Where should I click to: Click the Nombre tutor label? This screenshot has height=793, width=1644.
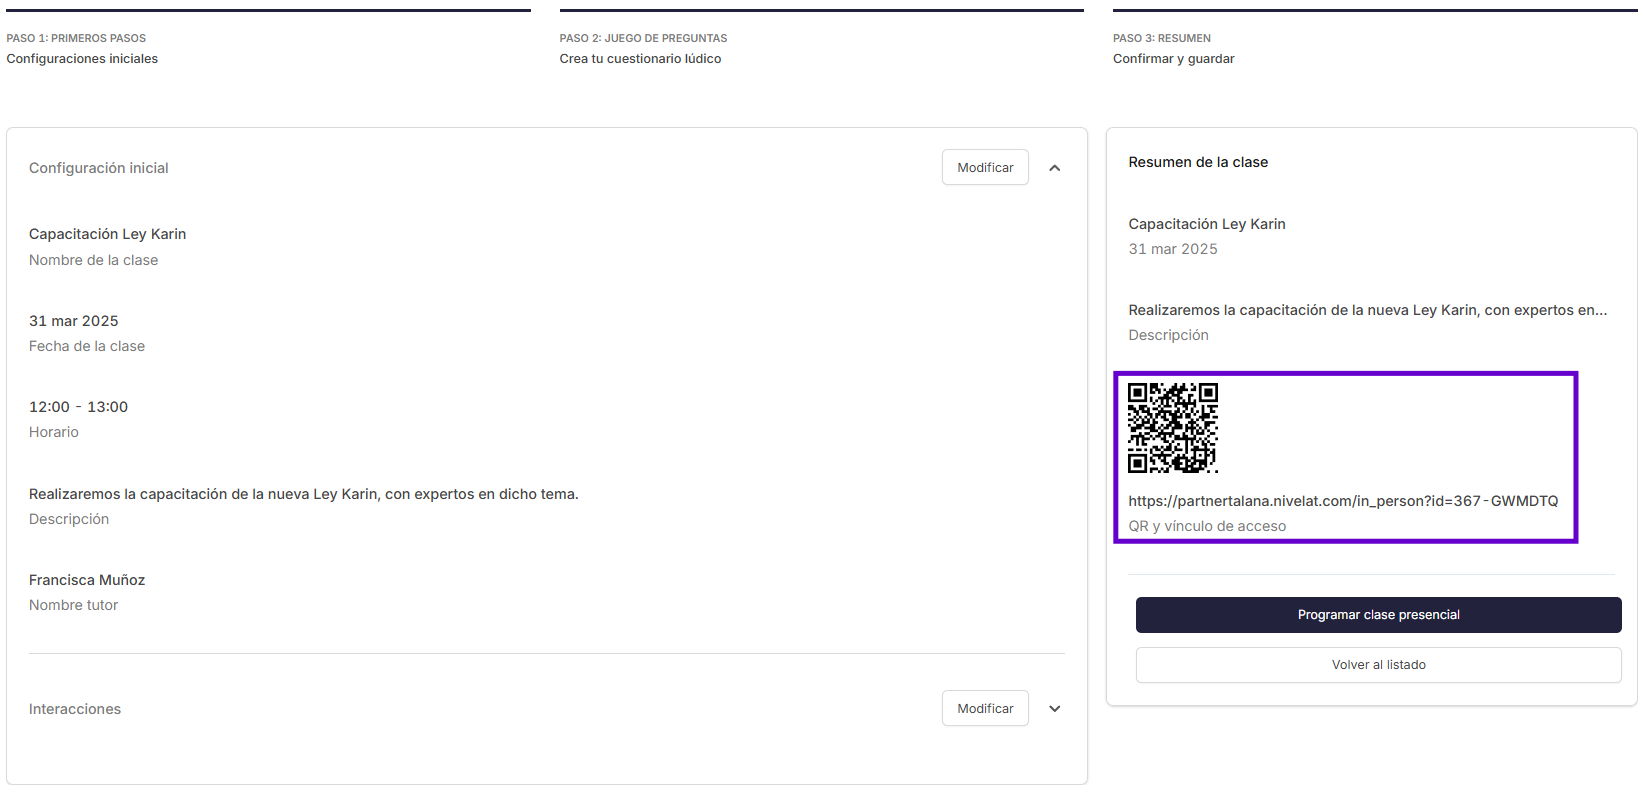click(73, 605)
